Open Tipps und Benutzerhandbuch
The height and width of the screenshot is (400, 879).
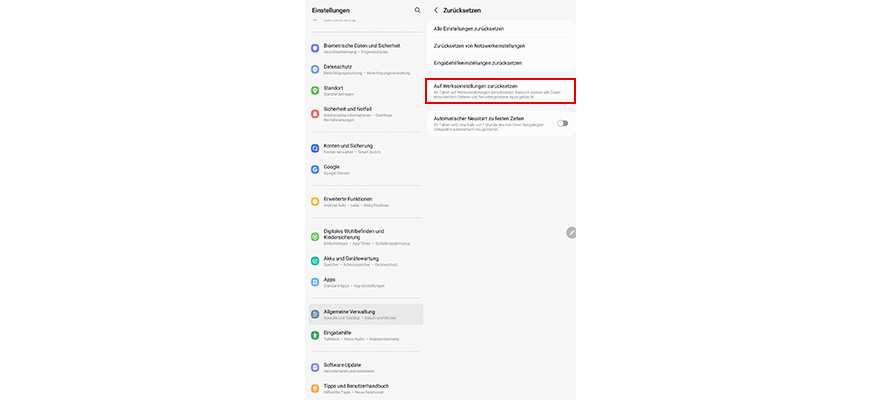pyautogui.click(x=366, y=388)
